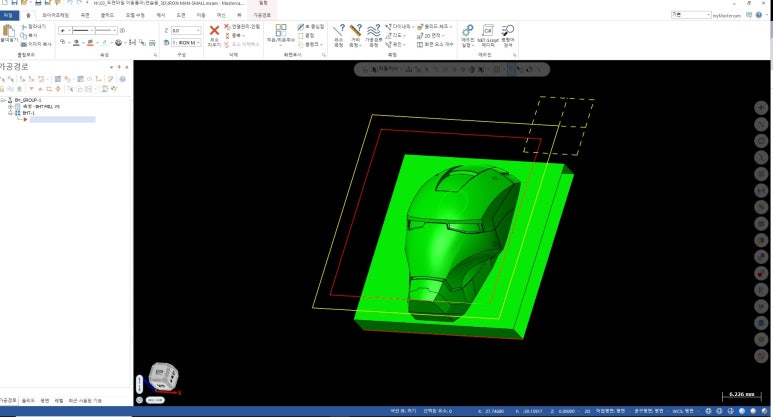Click the Run Add-In gears icon
Screen dimensions: 773x417
[x=467, y=31]
